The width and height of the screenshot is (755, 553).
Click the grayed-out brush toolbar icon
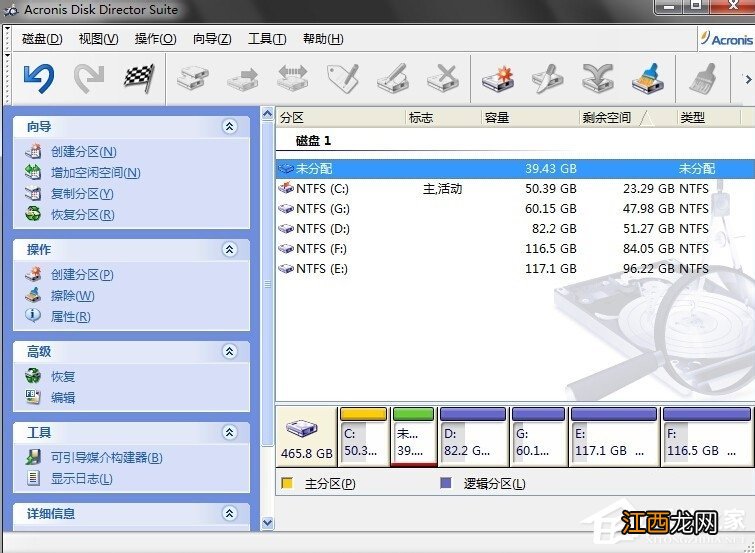703,79
